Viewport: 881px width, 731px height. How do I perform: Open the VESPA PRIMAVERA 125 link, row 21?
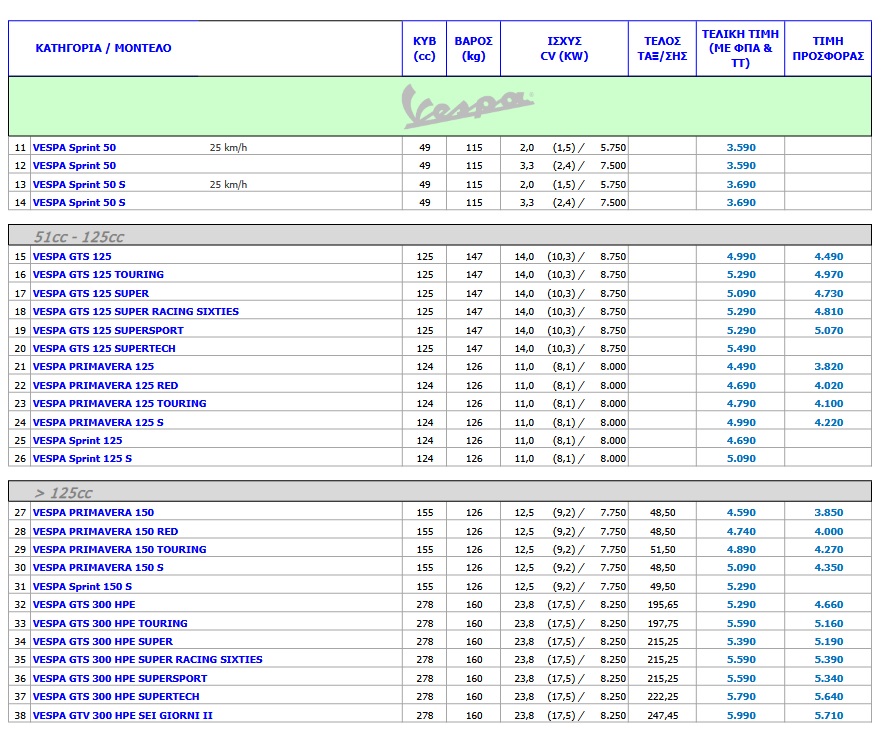point(93,366)
